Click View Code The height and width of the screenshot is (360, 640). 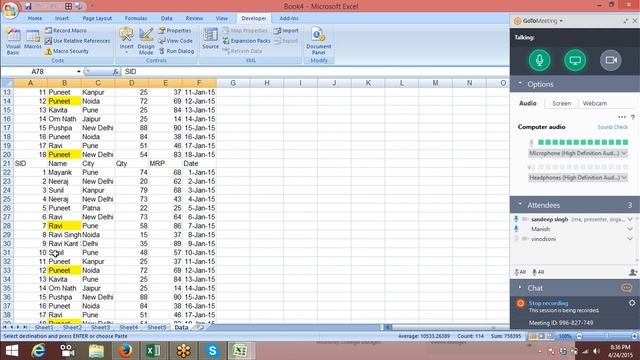coord(175,41)
